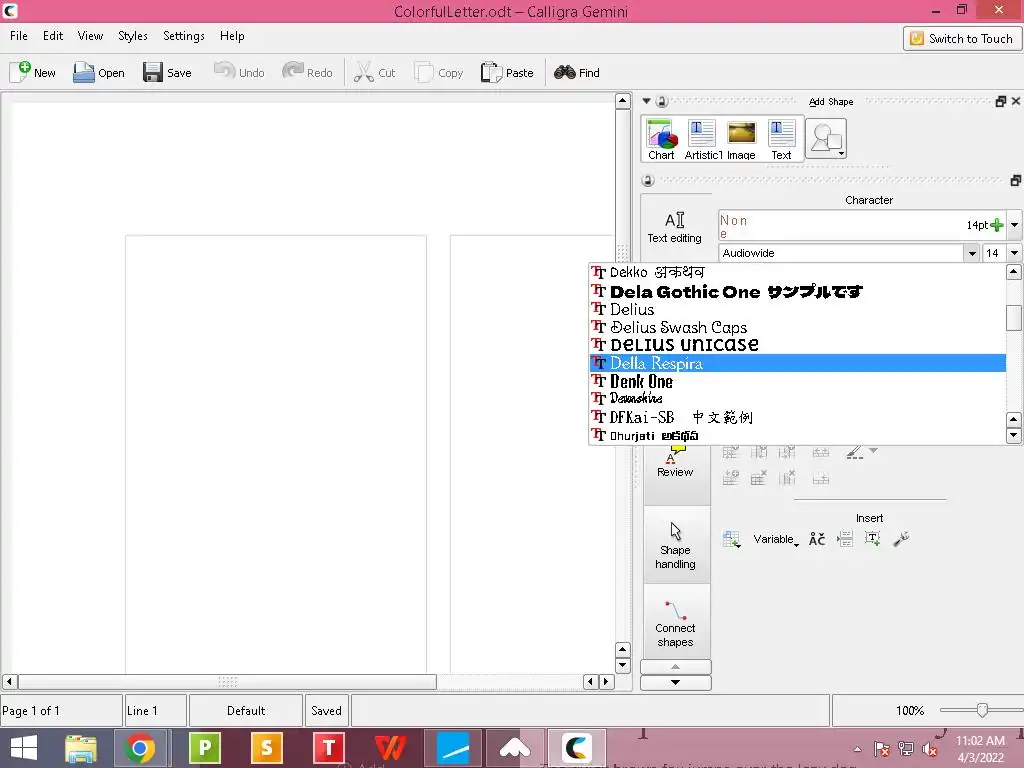The width and height of the screenshot is (1024, 768).
Task: Add an Image shape
Action: point(741,139)
